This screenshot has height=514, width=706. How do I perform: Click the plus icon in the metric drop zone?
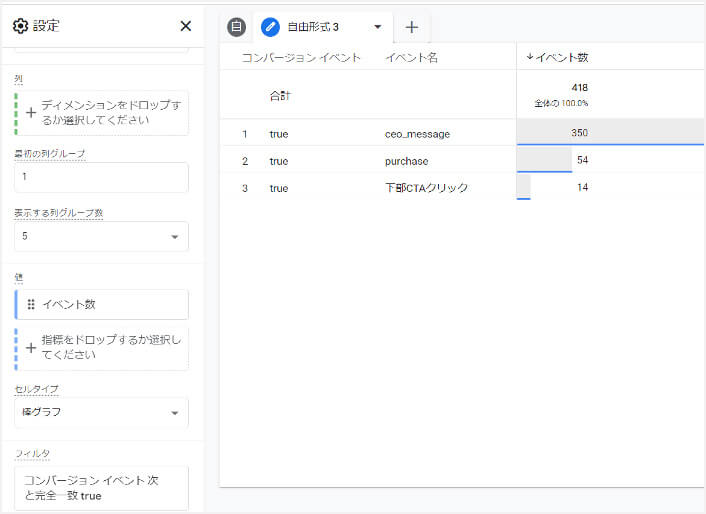click(x=31, y=347)
